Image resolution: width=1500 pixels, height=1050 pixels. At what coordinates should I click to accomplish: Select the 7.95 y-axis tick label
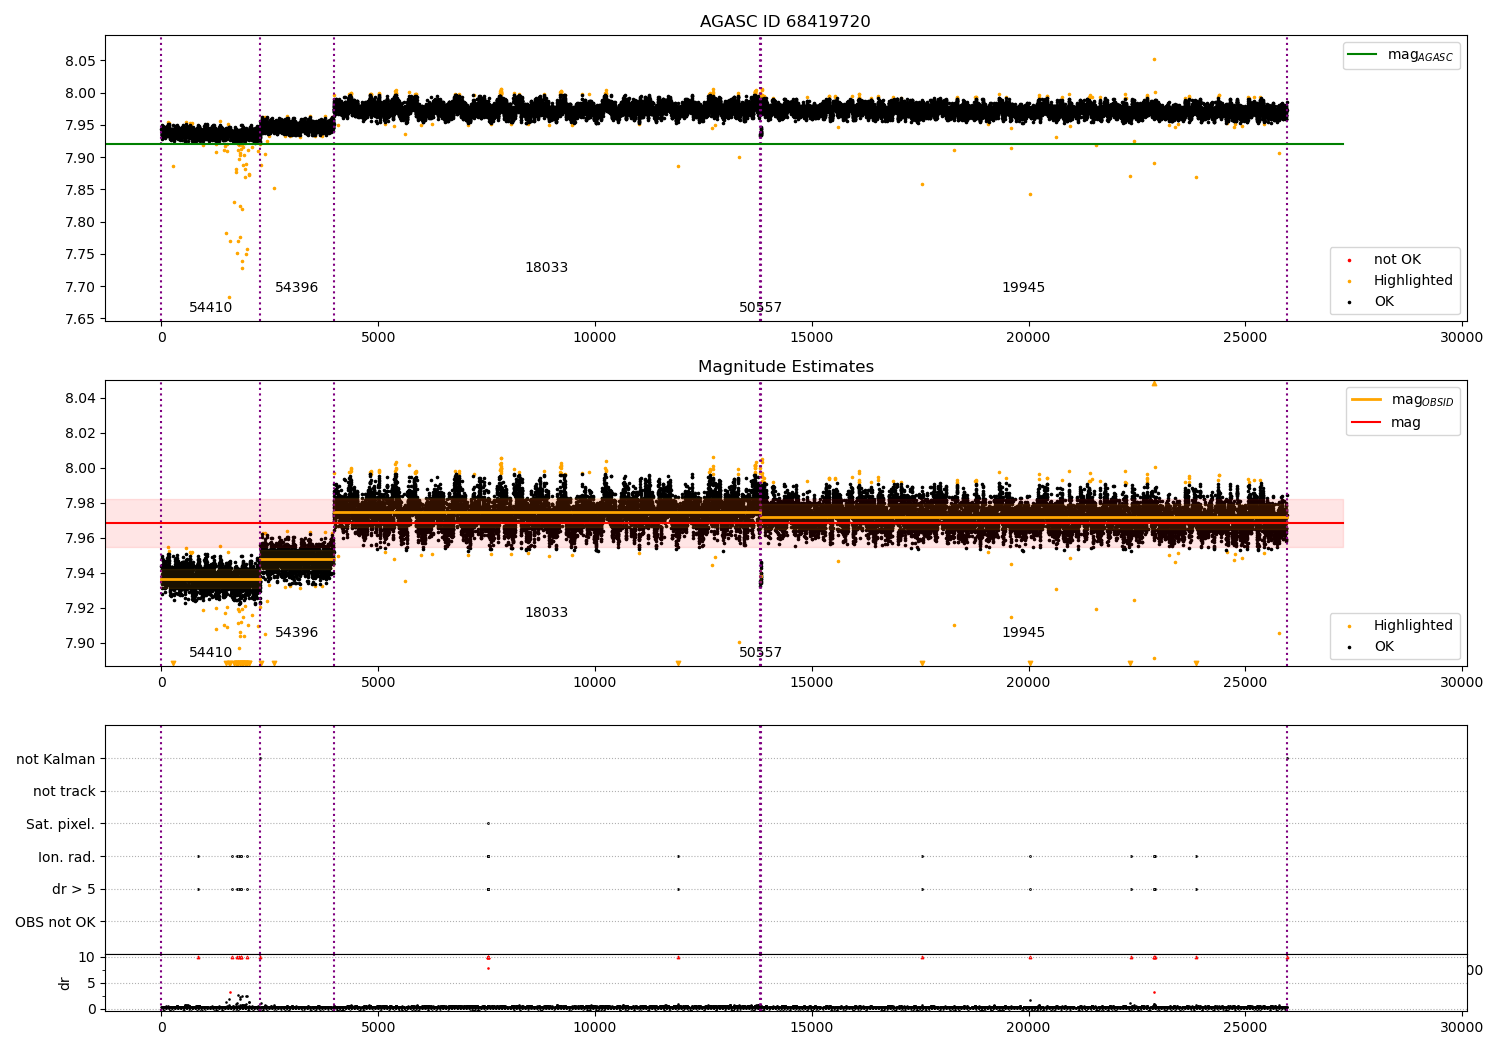(79, 126)
